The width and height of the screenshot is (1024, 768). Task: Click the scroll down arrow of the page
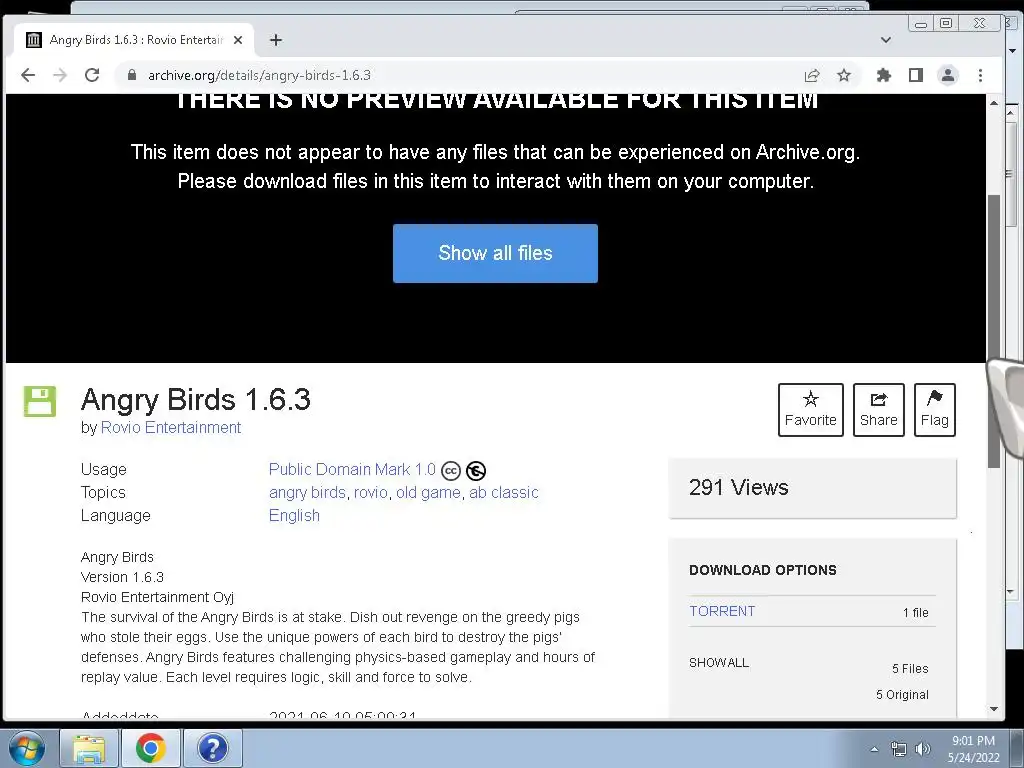pyautogui.click(x=994, y=709)
